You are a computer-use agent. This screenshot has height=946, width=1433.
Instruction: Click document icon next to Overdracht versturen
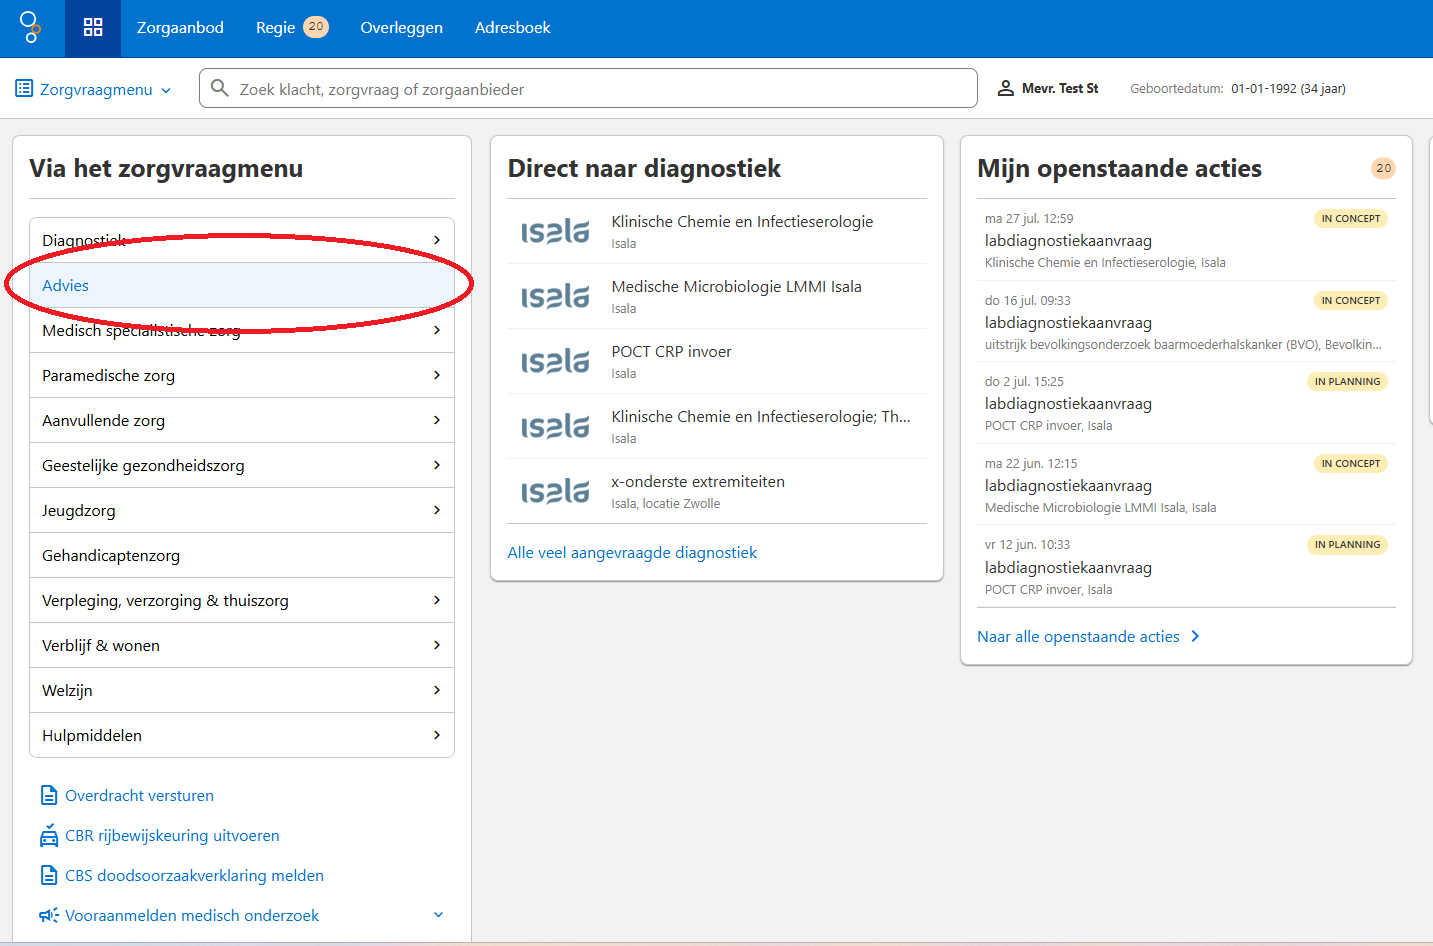[49, 795]
